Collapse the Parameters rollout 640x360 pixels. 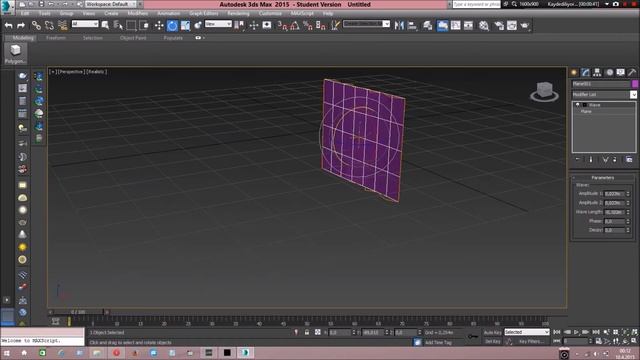click(603, 178)
